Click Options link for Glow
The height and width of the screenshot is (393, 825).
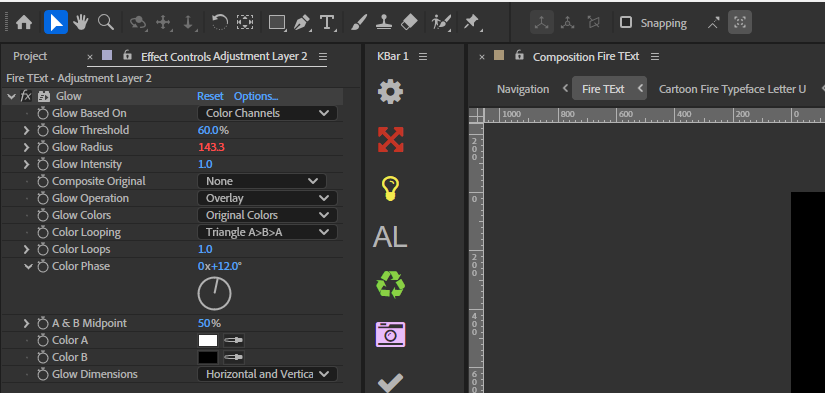[256, 96]
